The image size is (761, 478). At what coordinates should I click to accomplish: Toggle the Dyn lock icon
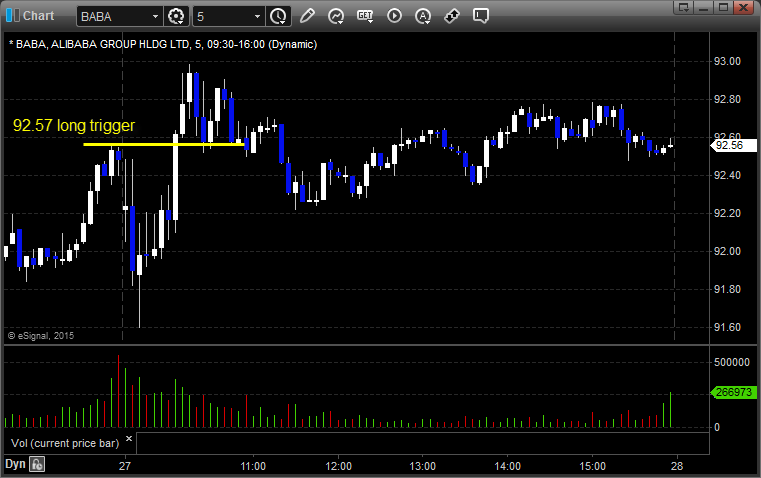click(37, 464)
